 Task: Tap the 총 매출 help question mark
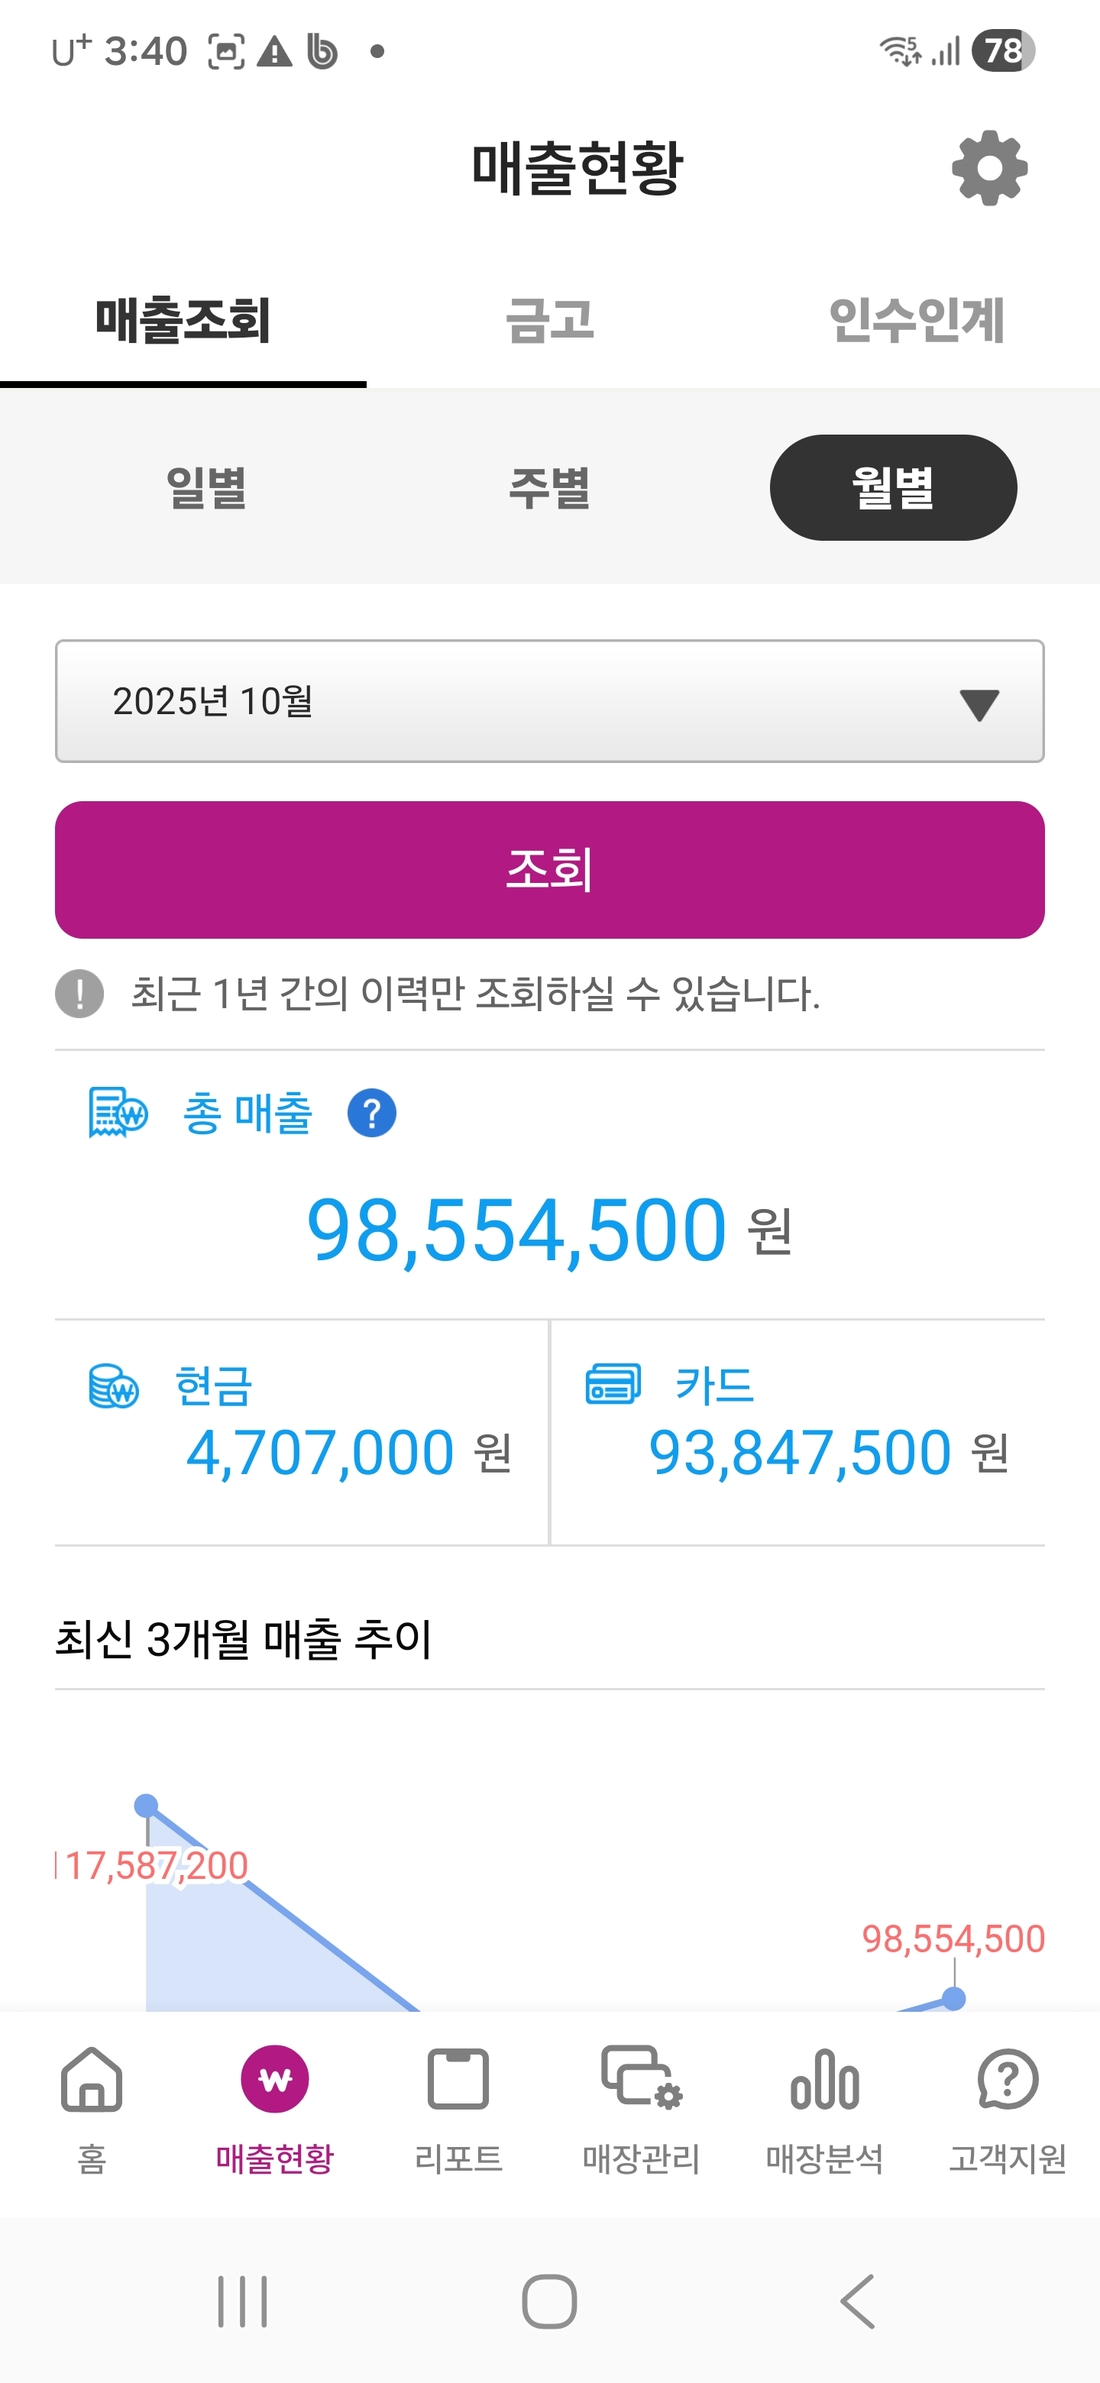(372, 1113)
